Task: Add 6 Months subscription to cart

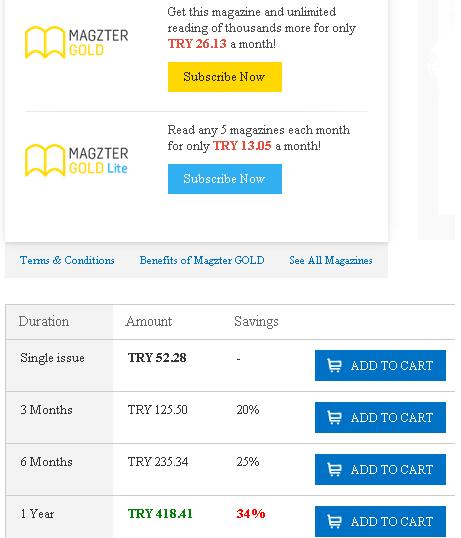Action: point(380,469)
